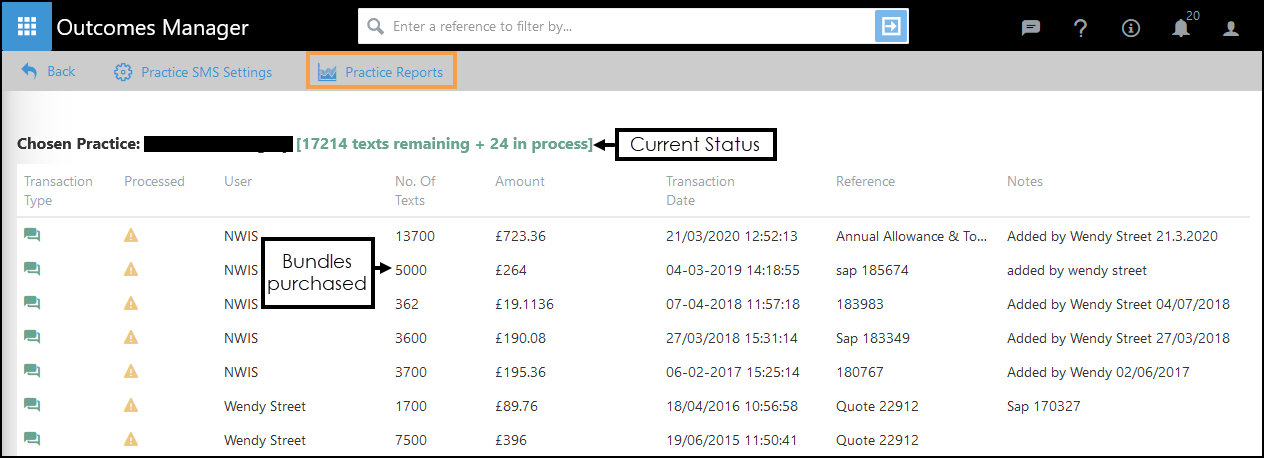Click the Reference column header
Screen dimensions: 1264x458
[865, 181]
